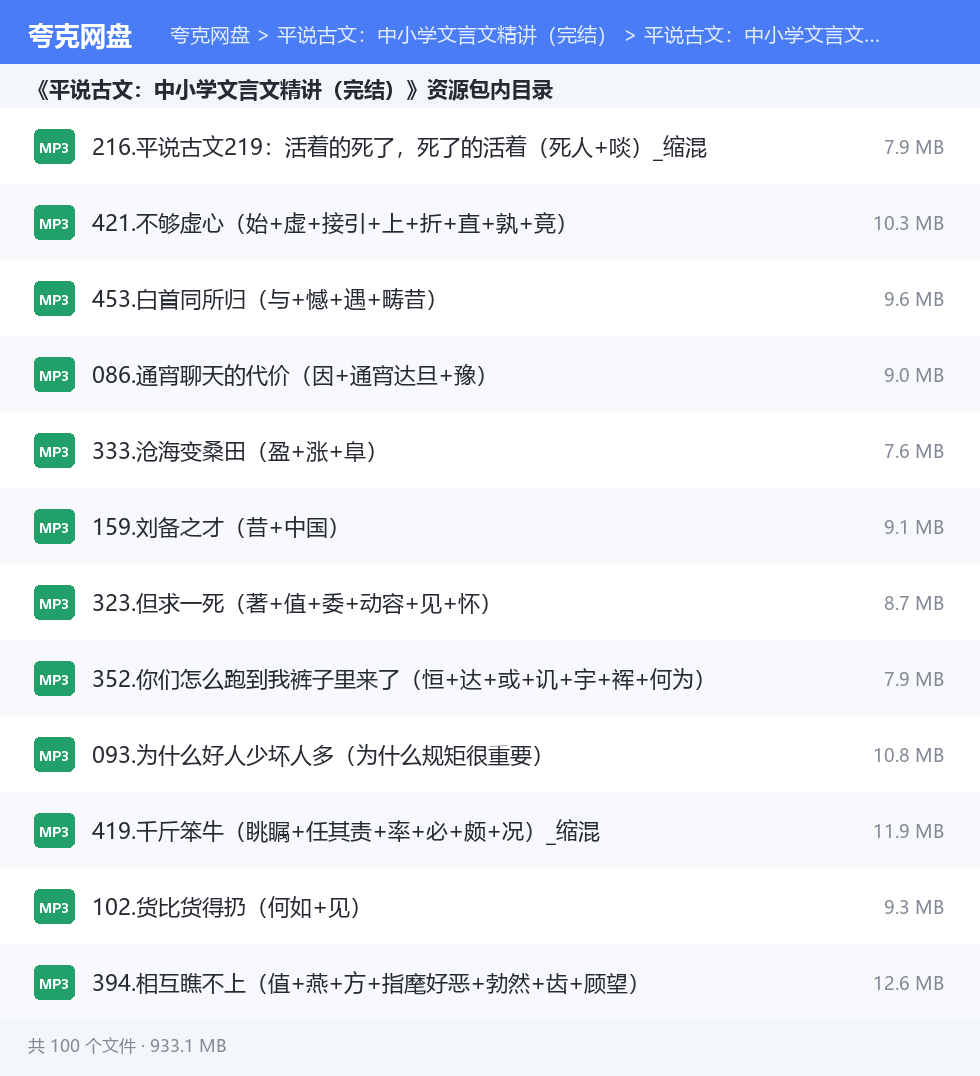
Task: Click the MP3 icon beside 102.货比货得扔
Action: [x=54, y=907]
